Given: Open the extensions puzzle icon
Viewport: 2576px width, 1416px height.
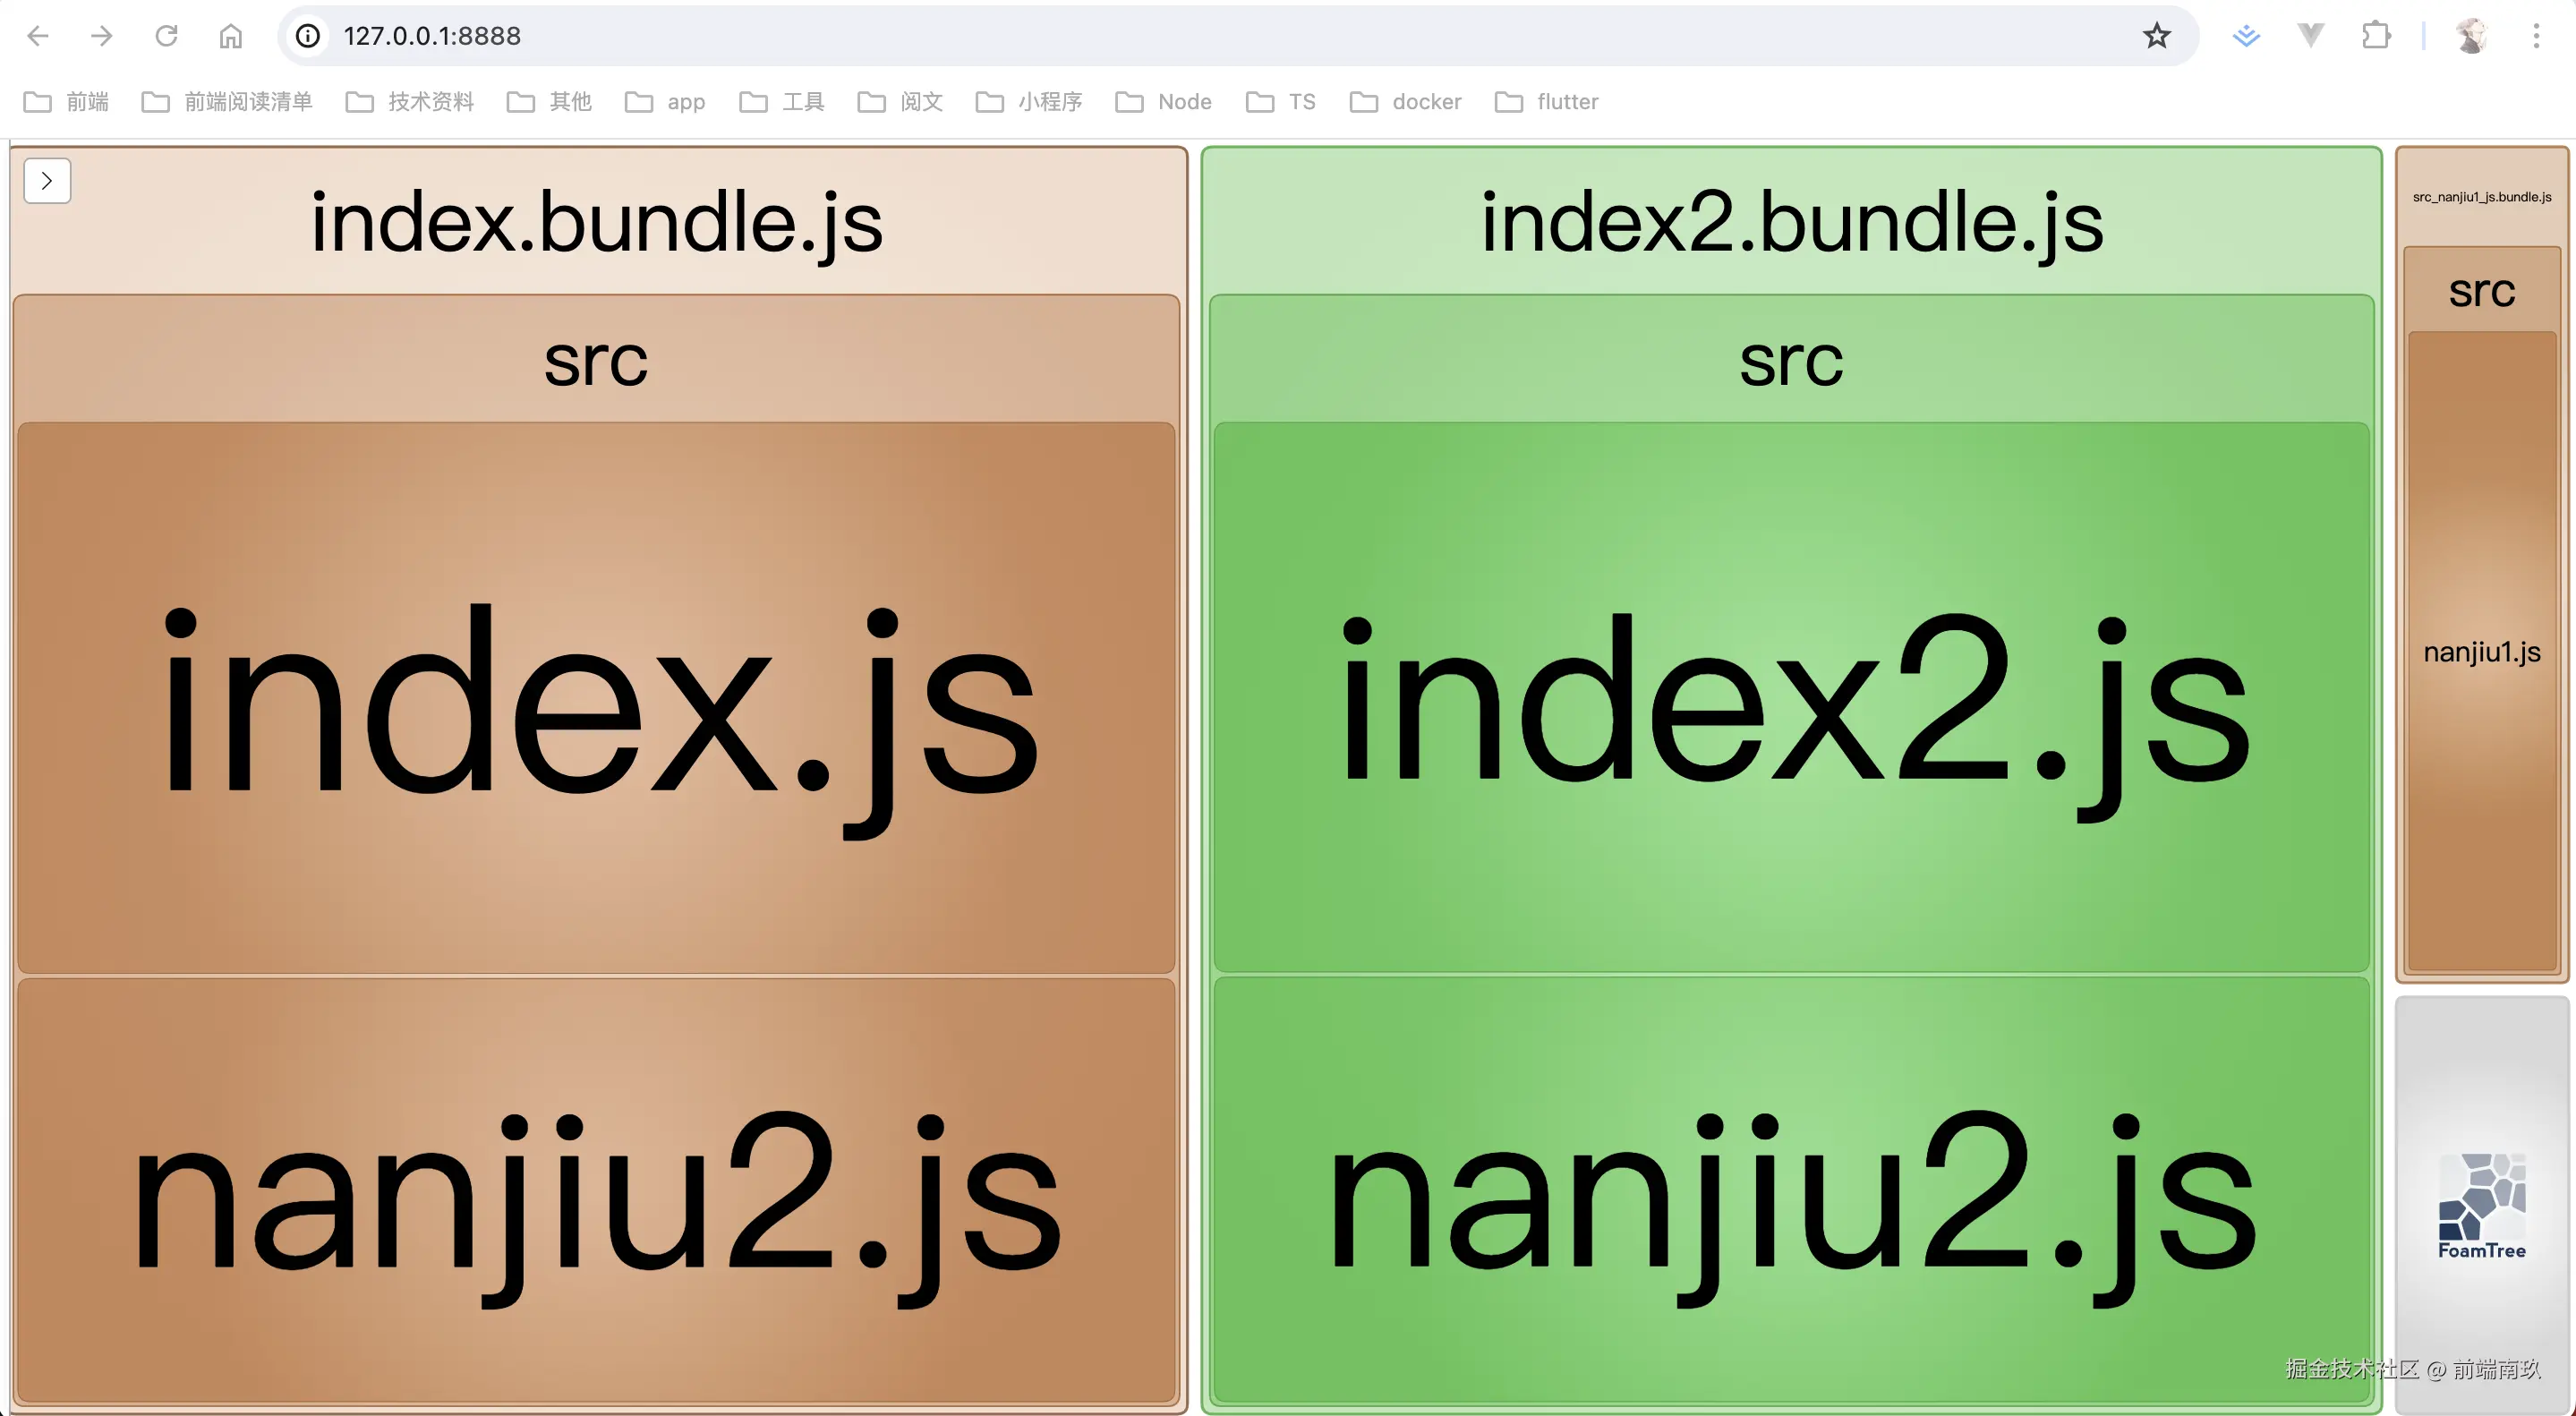Looking at the screenshot, I should (x=2376, y=36).
